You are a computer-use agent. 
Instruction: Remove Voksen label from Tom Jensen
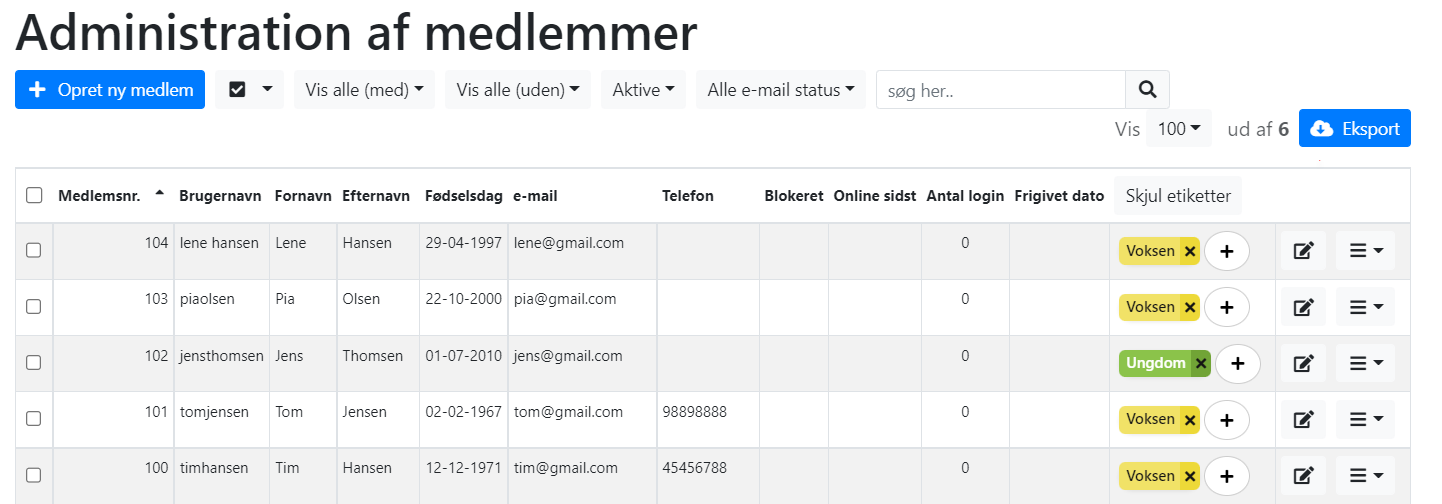(x=1190, y=420)
